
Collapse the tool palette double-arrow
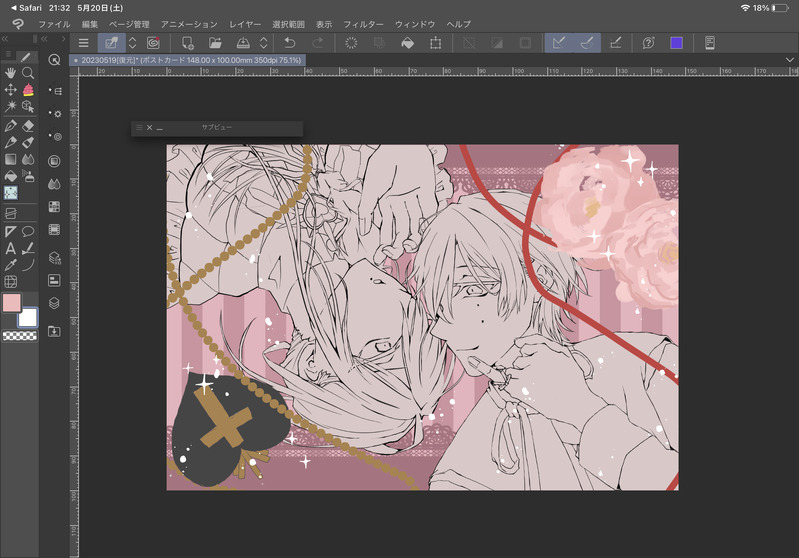(x=5, y=39)
